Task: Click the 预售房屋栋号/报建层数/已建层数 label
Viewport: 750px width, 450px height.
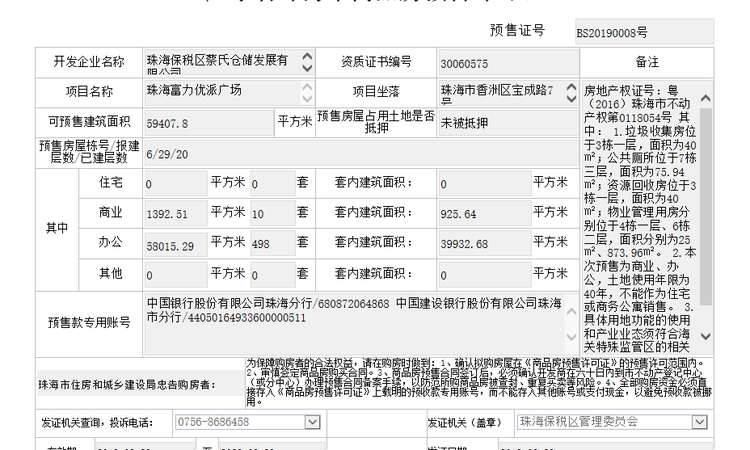Action: click(89, 152)
